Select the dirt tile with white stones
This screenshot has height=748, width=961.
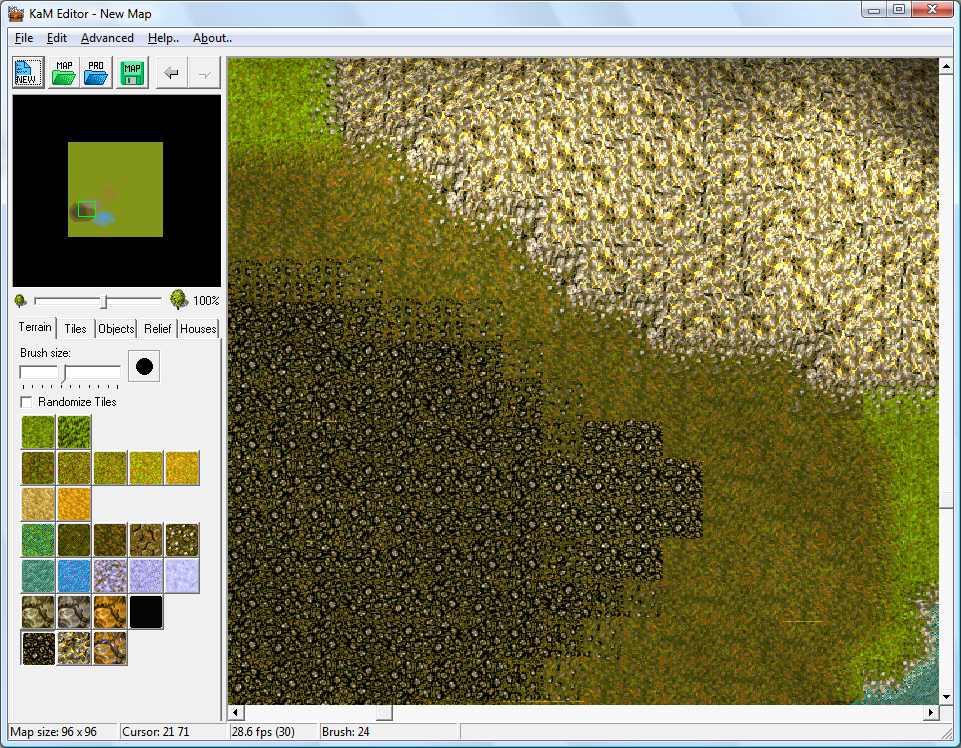(x=182, y=540)
